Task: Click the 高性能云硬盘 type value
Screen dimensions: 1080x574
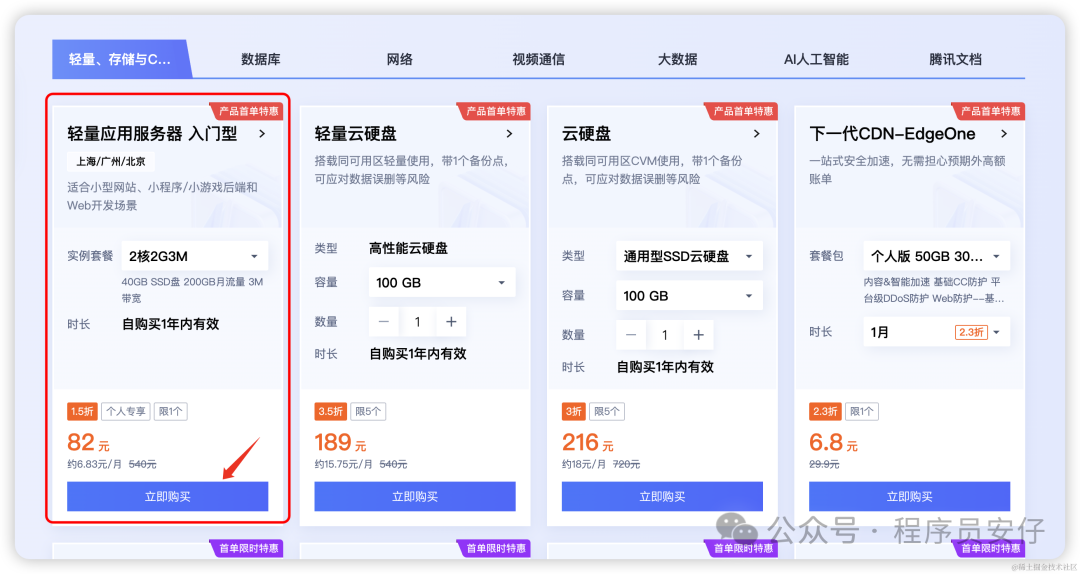Action: pos(408,248)
